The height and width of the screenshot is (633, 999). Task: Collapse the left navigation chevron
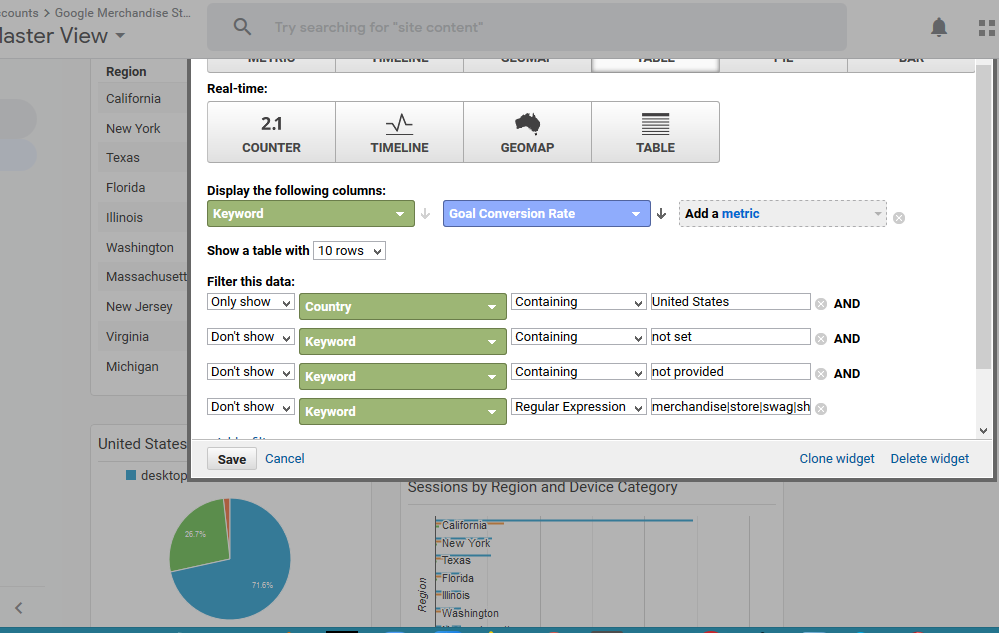coord(18,608)
